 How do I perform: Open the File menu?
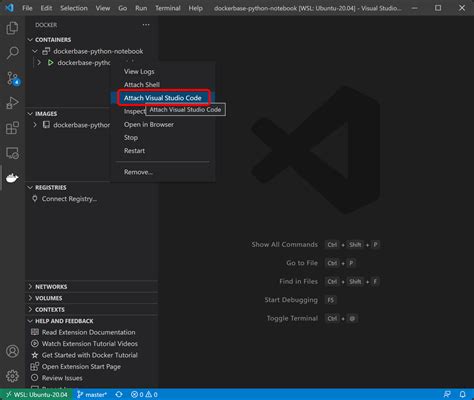pos(27,8)
